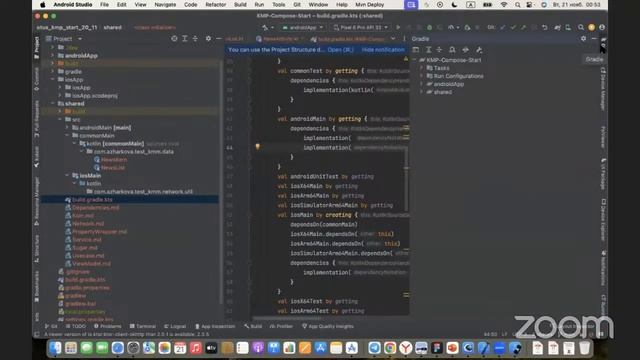This screenshot has width=640, height=360.
Task: Expand the androidApp folder in Project tree
Action: tap(52, 56)
